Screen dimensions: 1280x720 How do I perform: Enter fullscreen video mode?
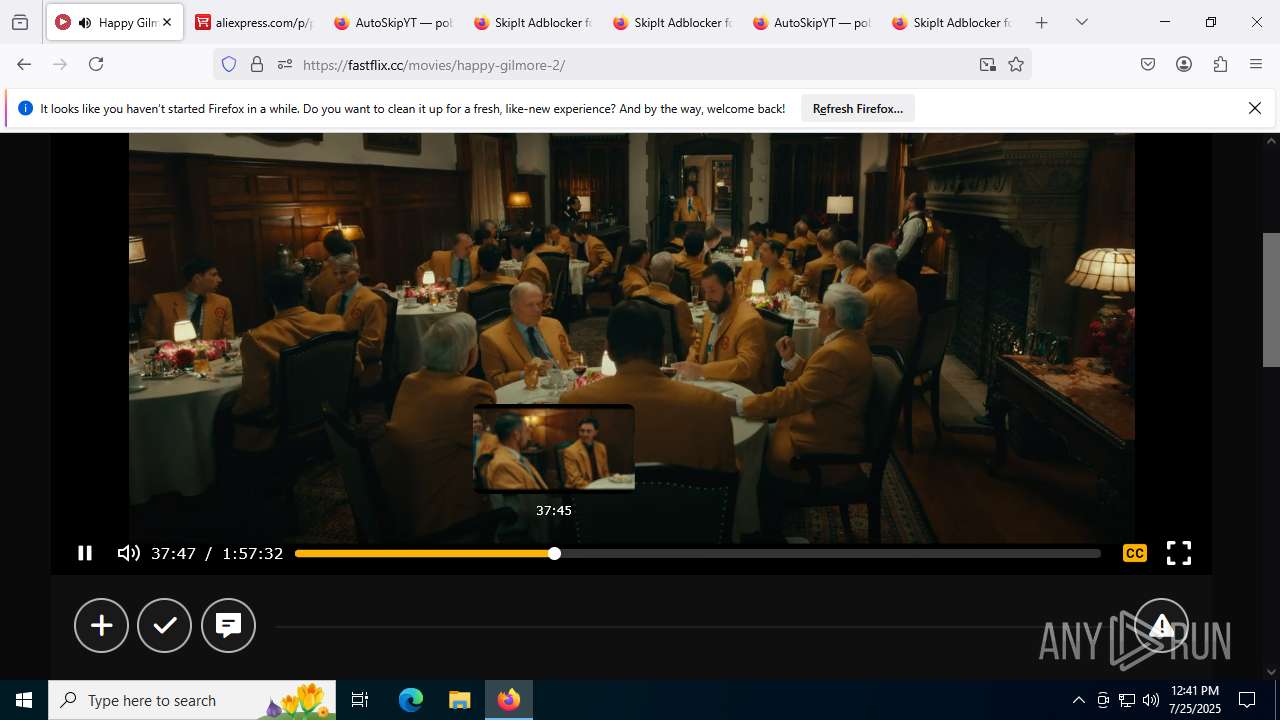click(x=1179, y=553)
